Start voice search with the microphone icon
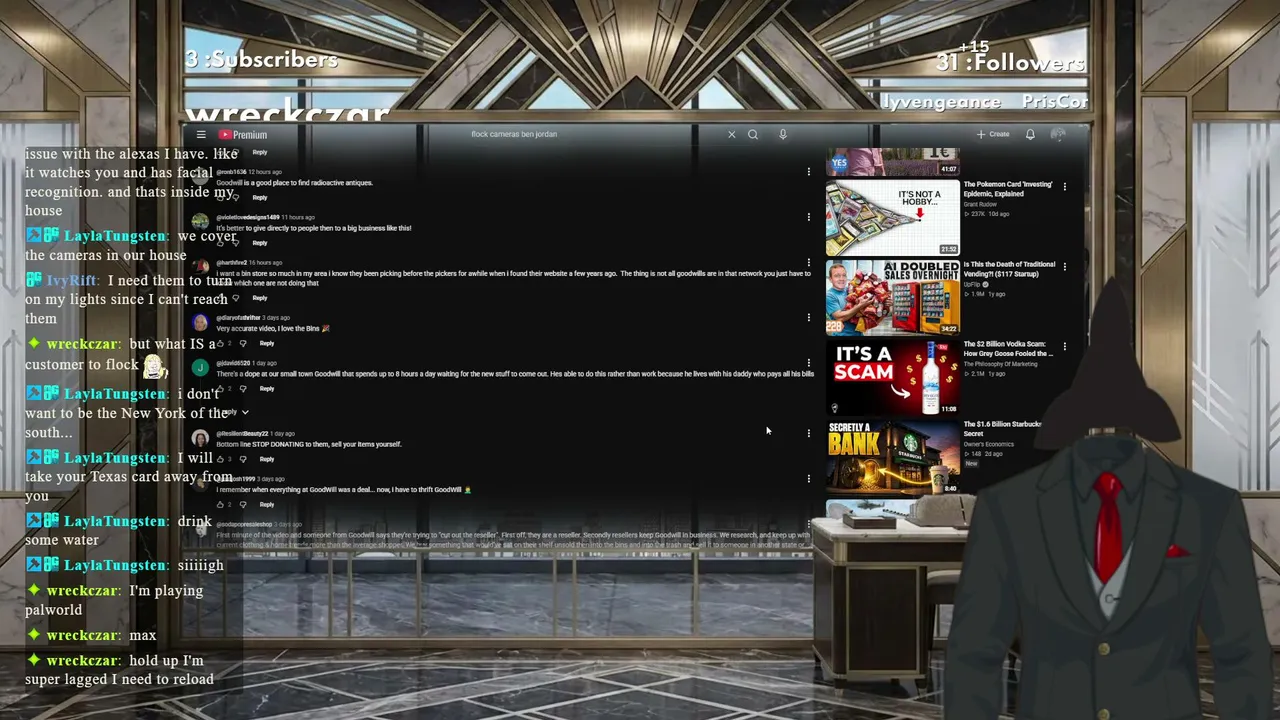This screenshot has height=720, width=1280. [x=783, y=134]
